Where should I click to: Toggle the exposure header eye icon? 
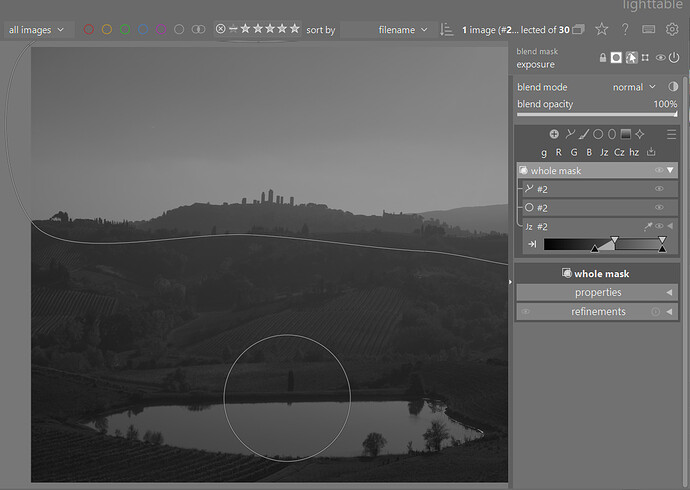coord(660,58)
